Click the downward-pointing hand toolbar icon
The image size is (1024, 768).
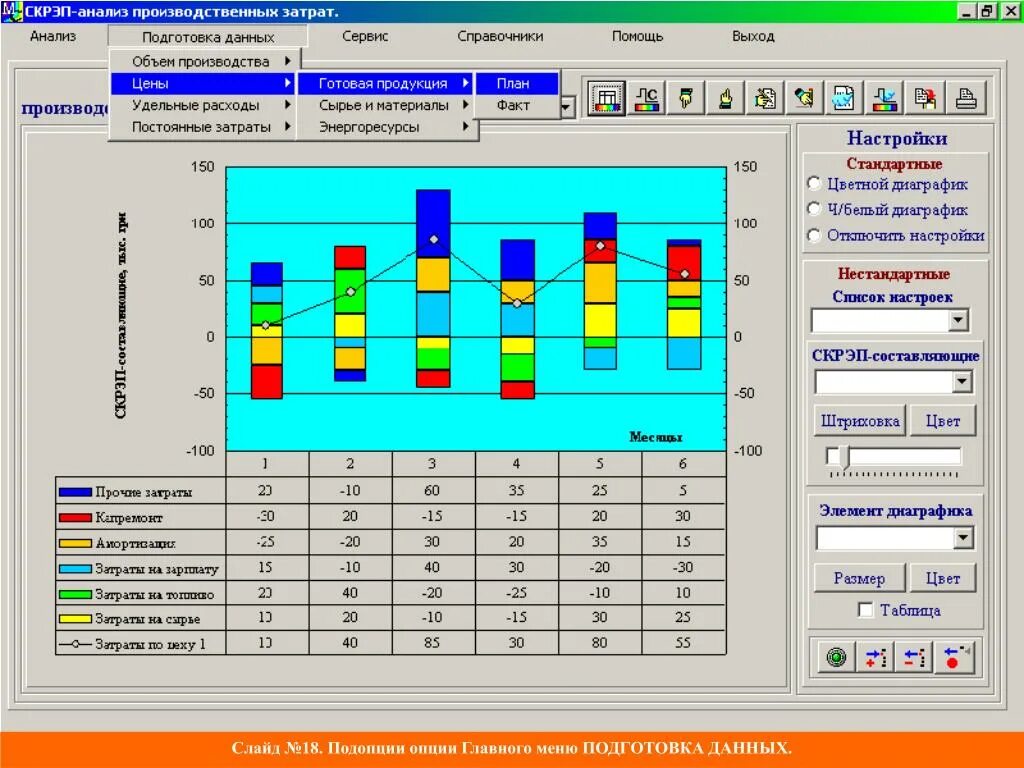coord(686,99)
